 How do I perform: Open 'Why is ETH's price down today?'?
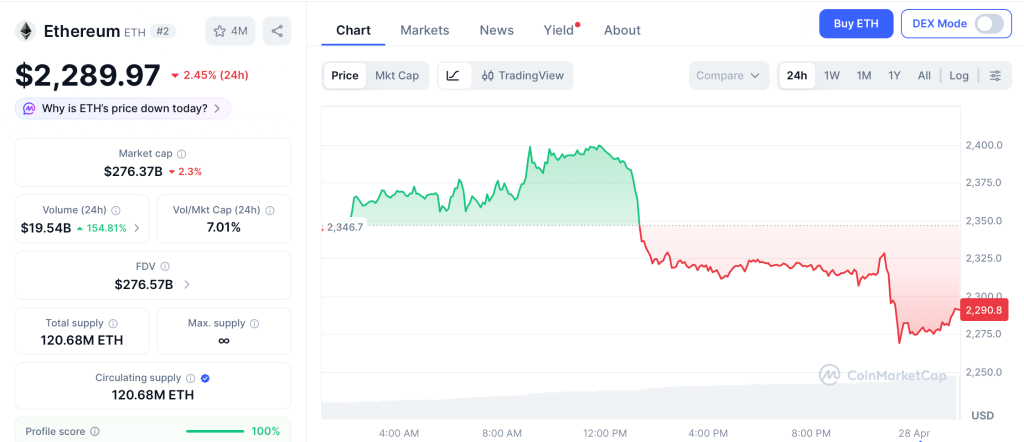(123, 108)
